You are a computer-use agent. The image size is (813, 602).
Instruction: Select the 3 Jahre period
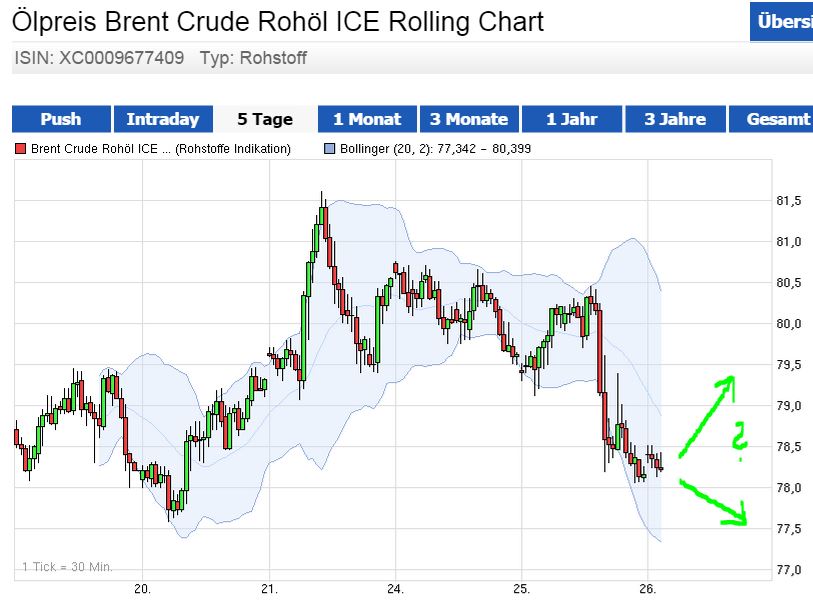676,119
